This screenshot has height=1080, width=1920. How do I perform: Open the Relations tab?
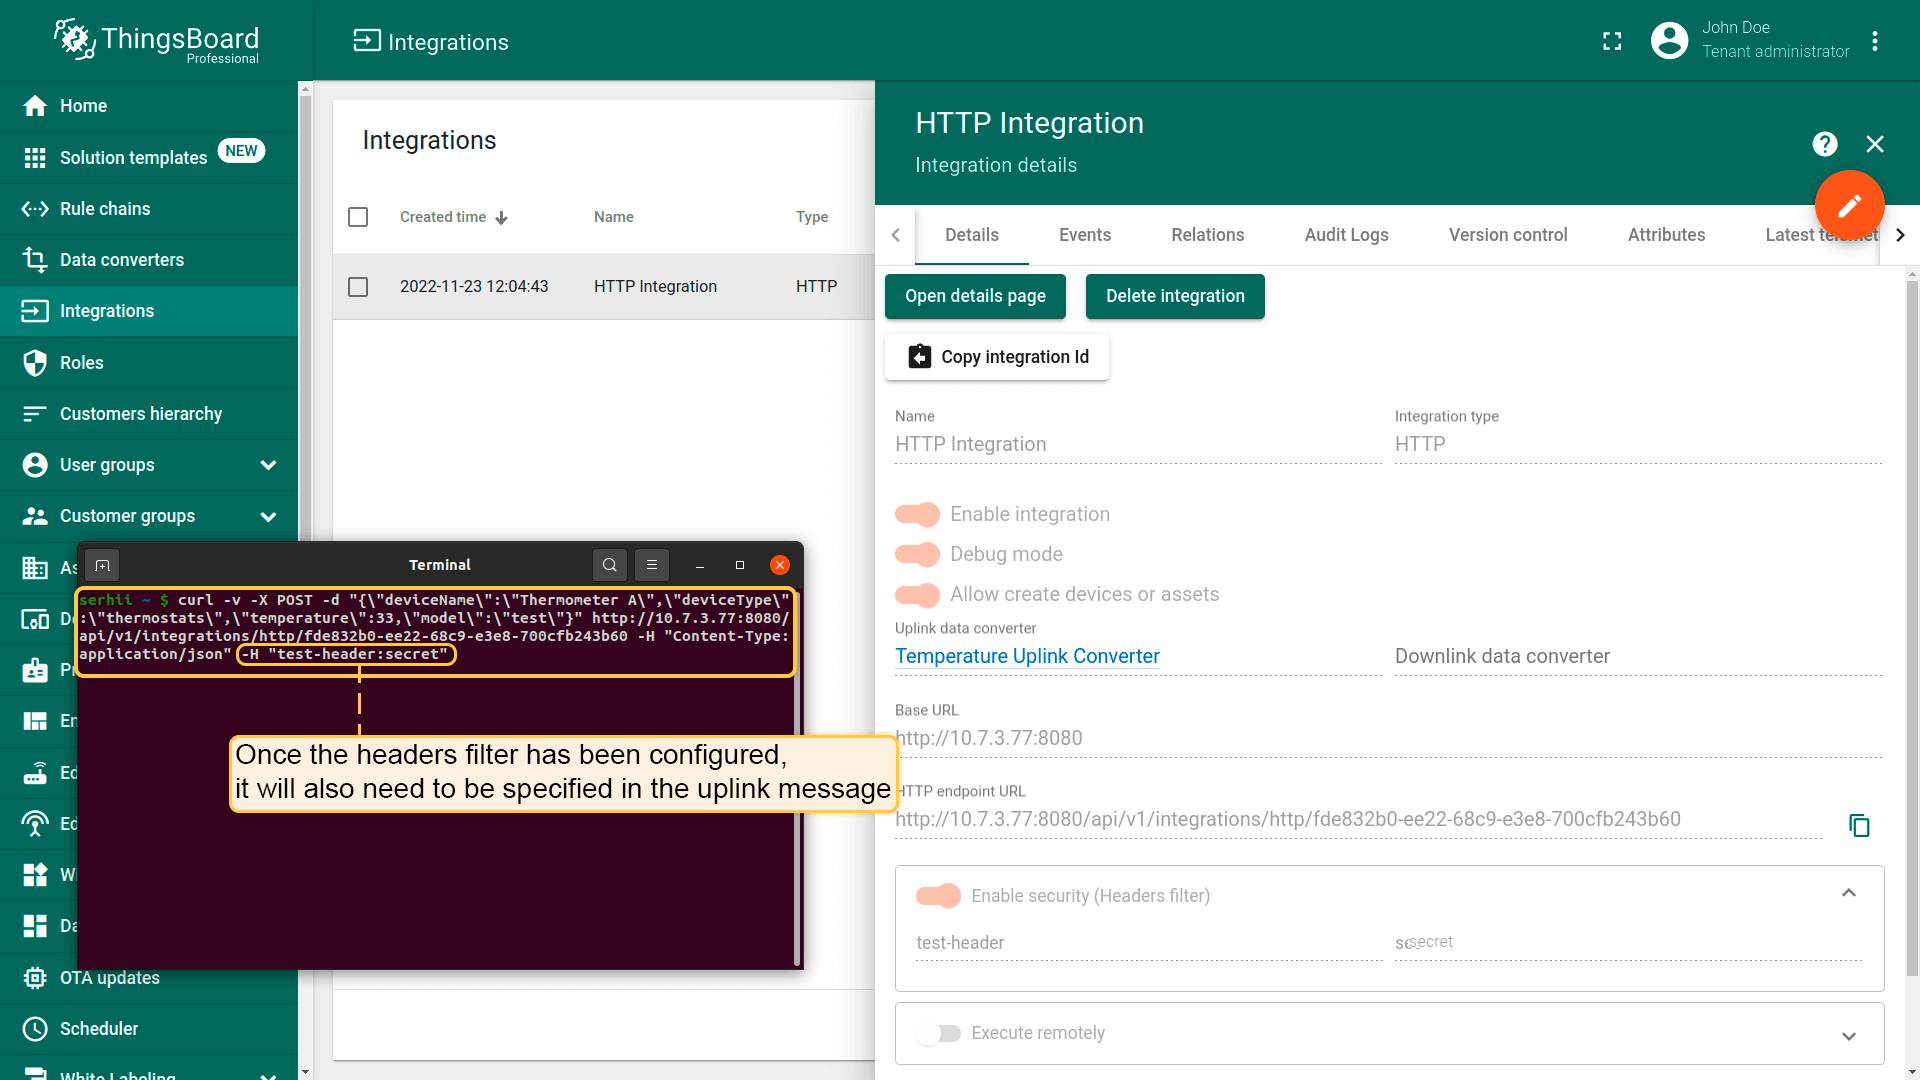[x=1208, y=235]
